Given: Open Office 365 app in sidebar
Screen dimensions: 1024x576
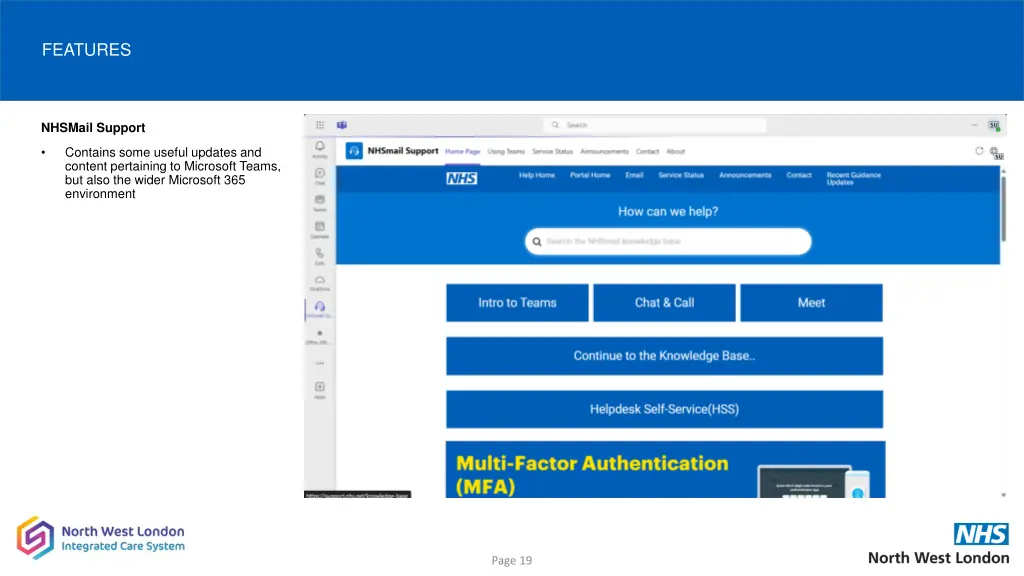Looking at the screenshot, I should (320, 336).
